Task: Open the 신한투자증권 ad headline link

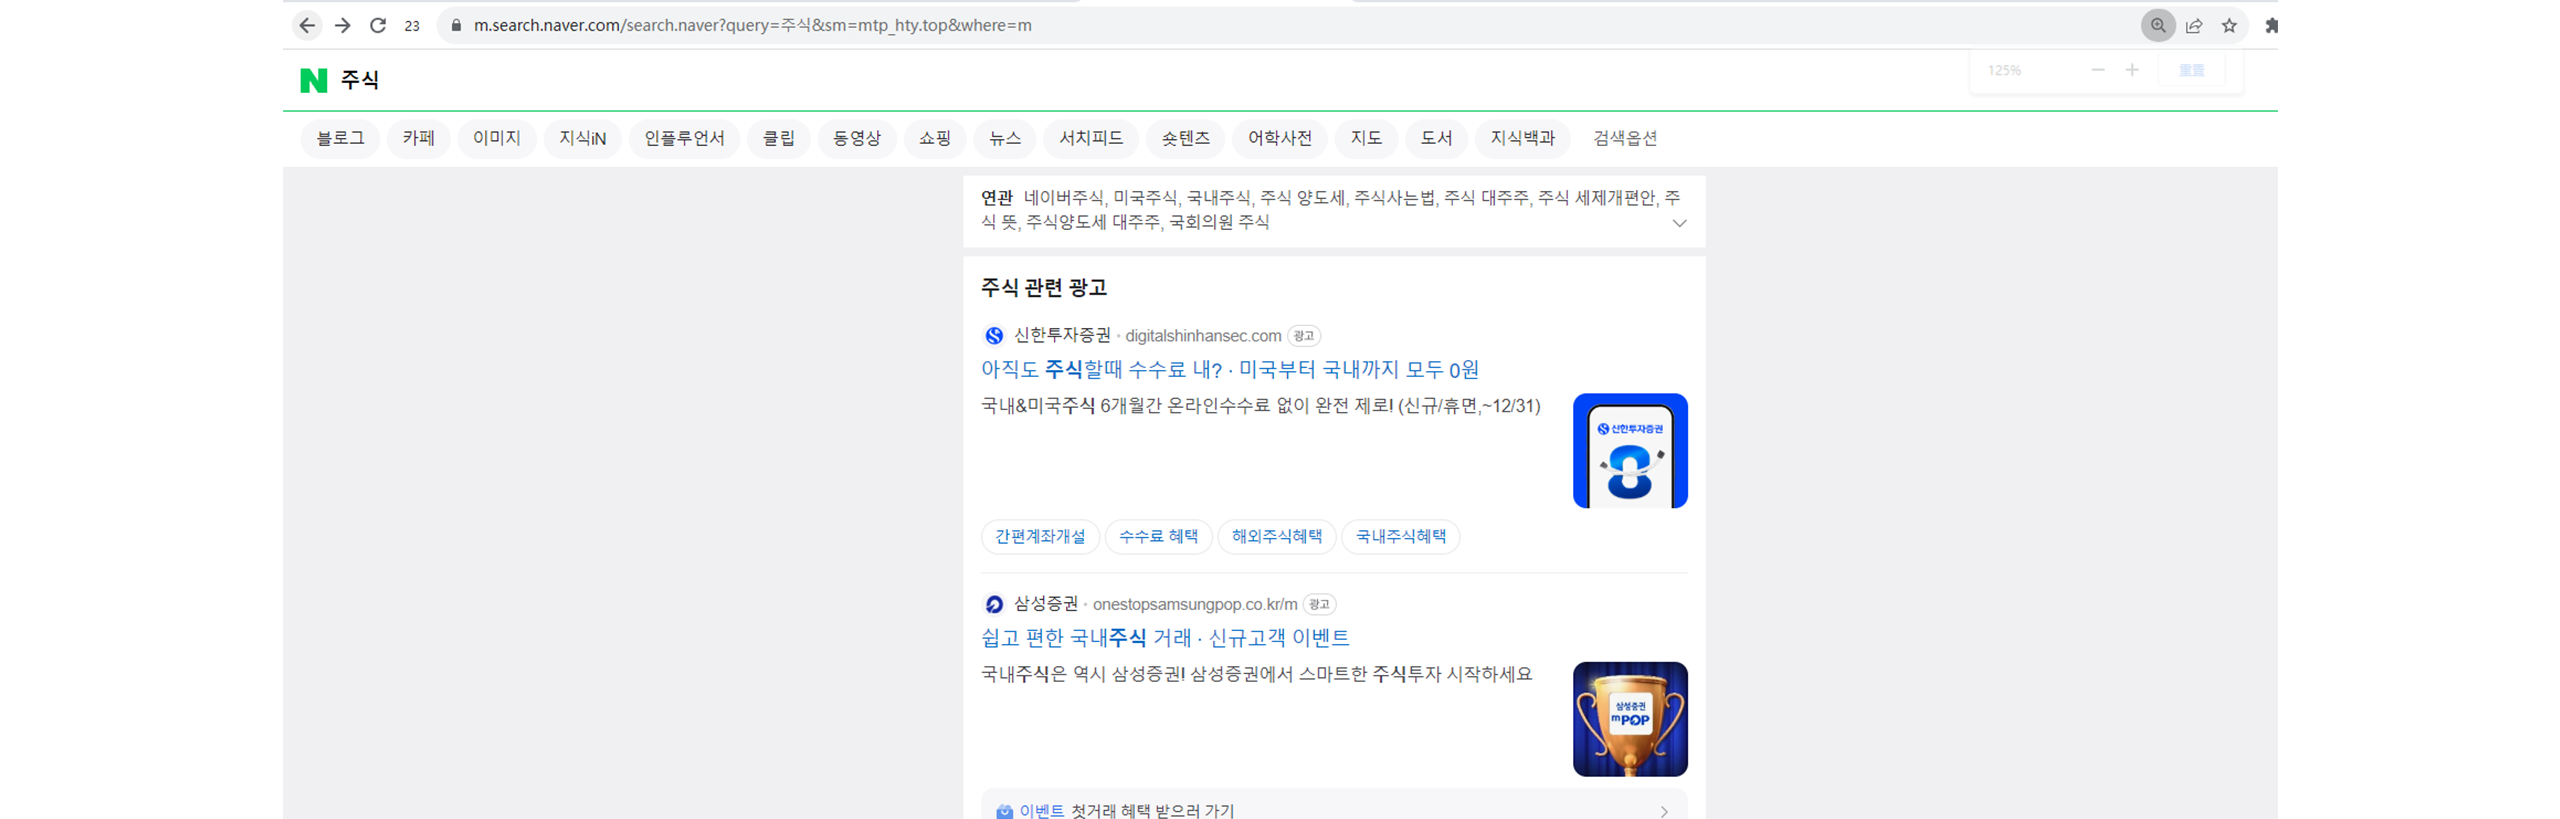Action: coord(1229,369)
